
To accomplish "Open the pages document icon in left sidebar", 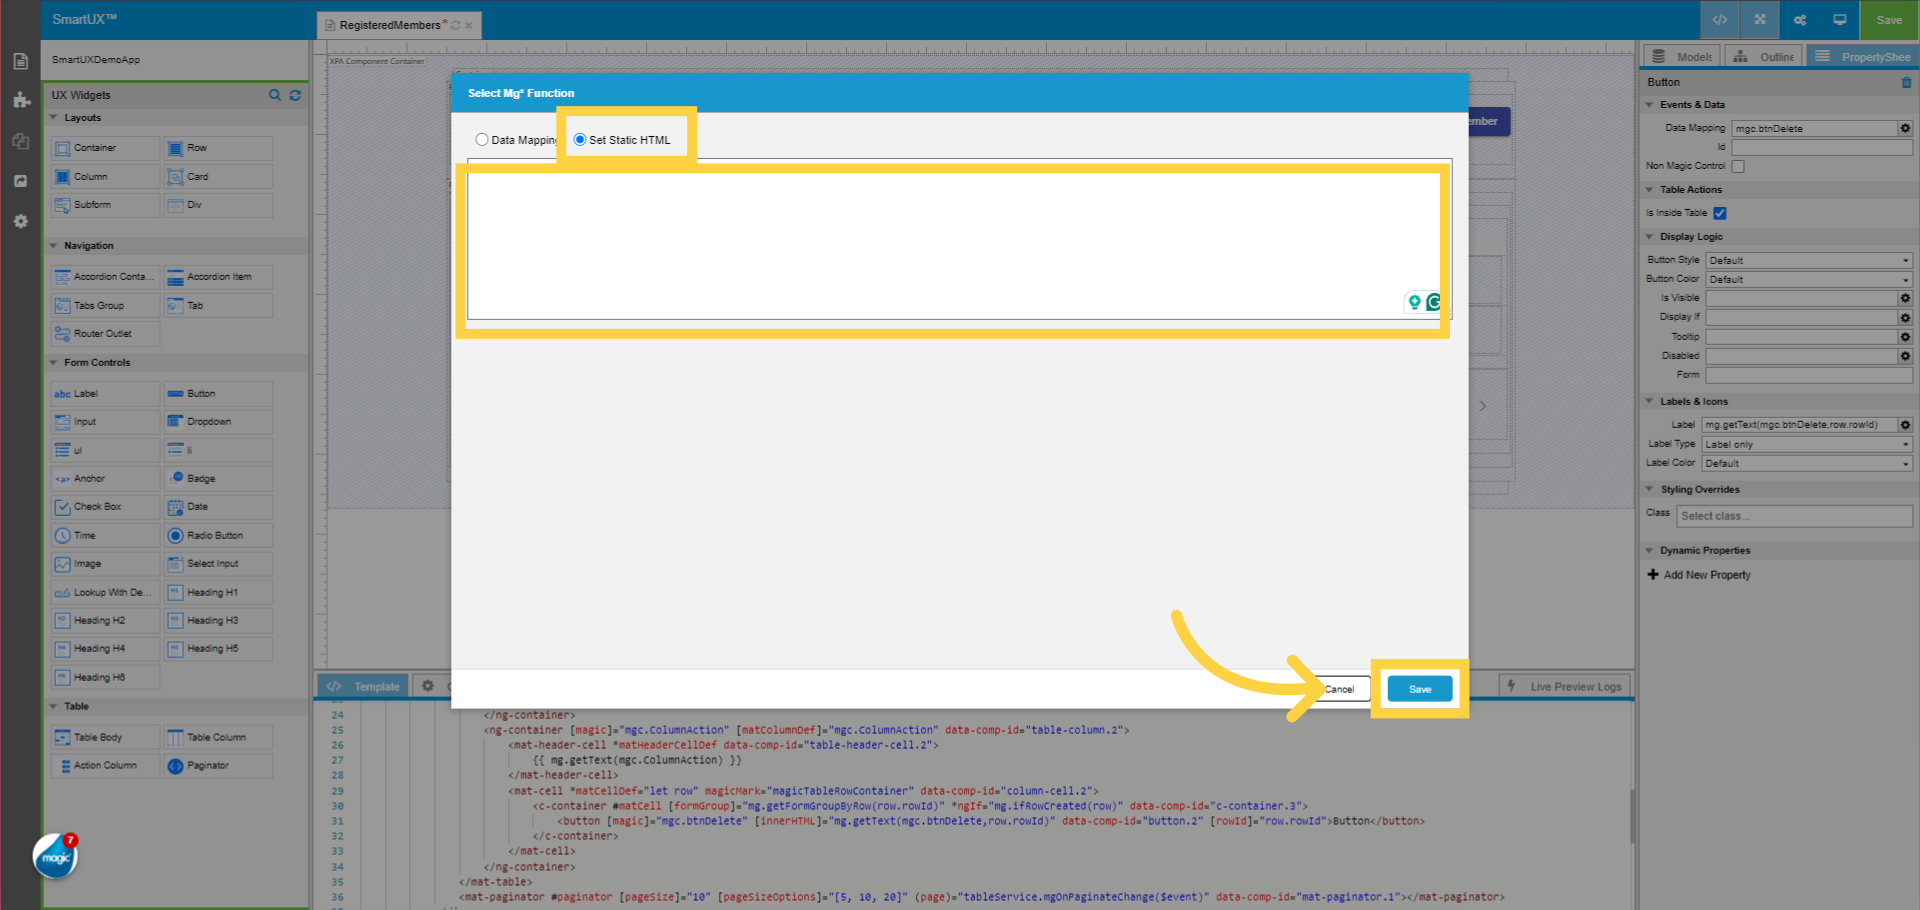I will tap(20, 61).
